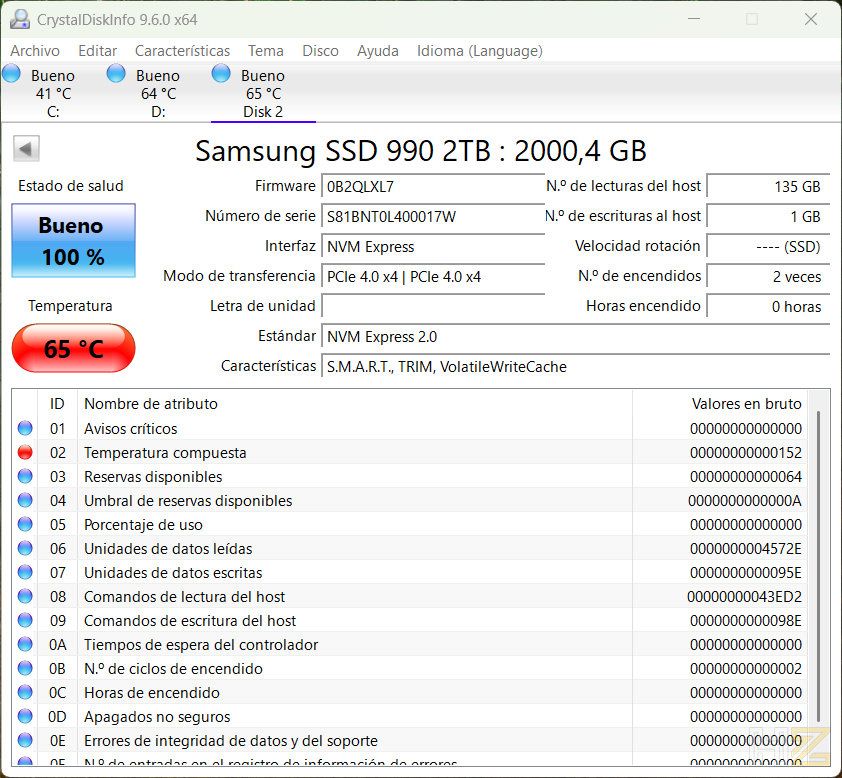The height and width of the screenshot is (778, 842).
Task: Click the status dot for Errores de integridad de datos
Action: tap(25, 740)
